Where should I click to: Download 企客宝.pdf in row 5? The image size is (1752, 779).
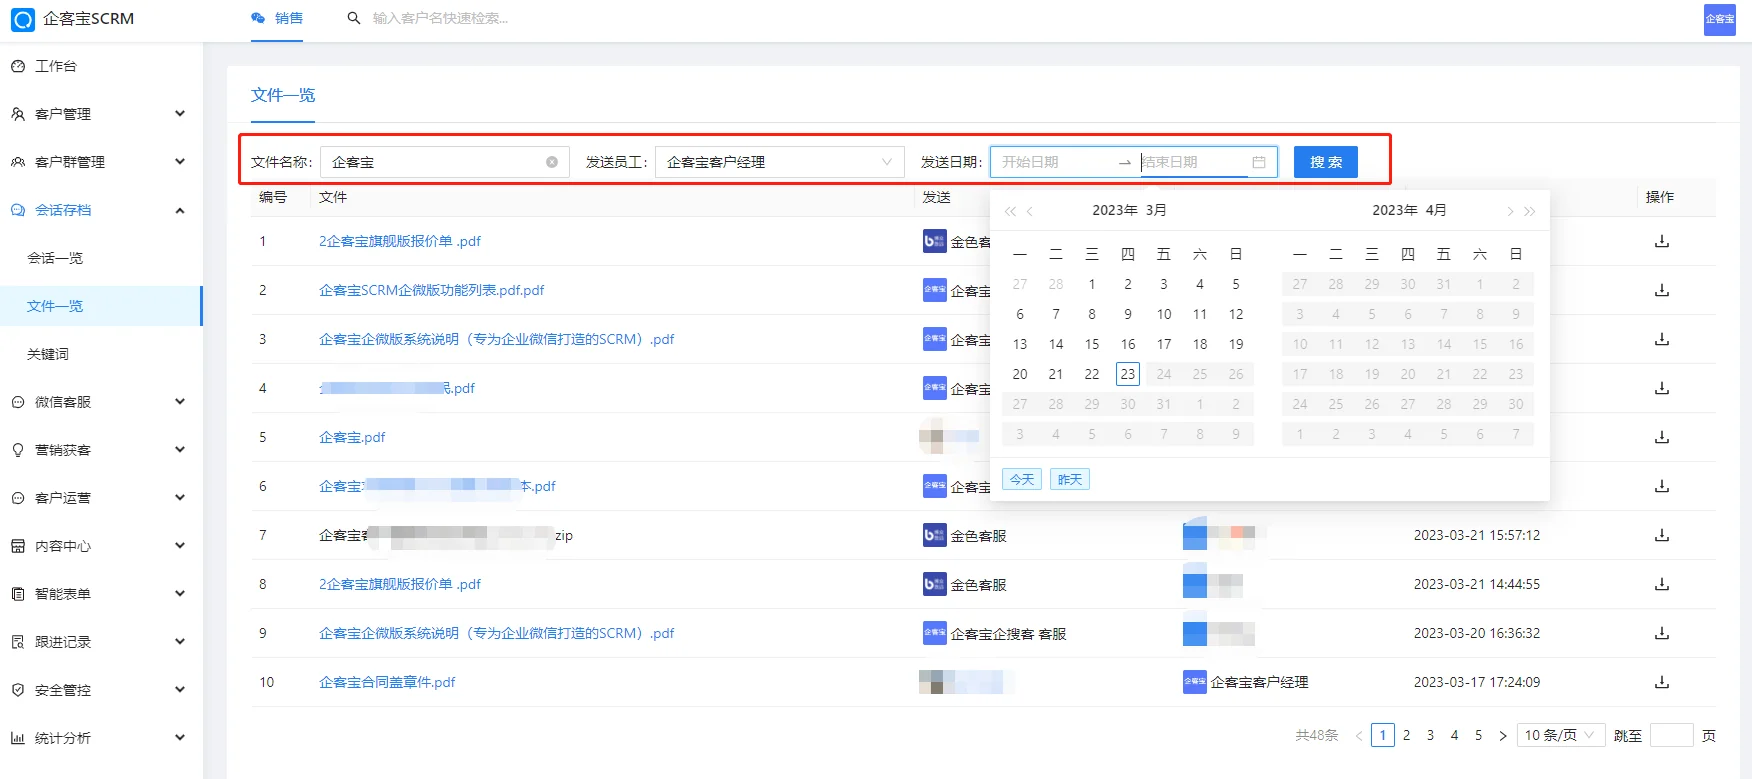(x=1662, y=437)
